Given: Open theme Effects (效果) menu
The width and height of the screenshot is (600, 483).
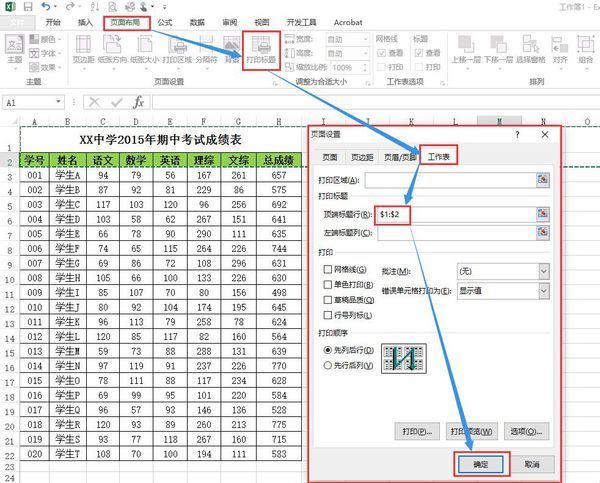Looking at the screenshot, I should tap(45, 67).
